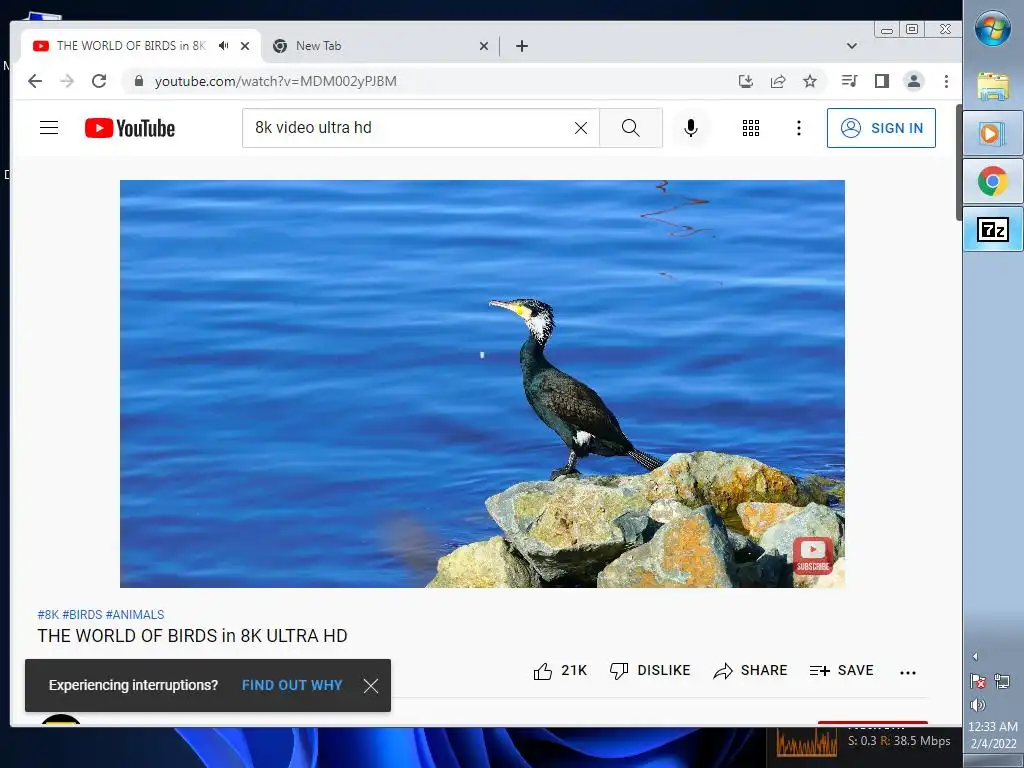Image resolution: width=1024 pixels, height=768 pixels.
Task: Open the Chrome three-dot menu
Action: tap(946, 81)
